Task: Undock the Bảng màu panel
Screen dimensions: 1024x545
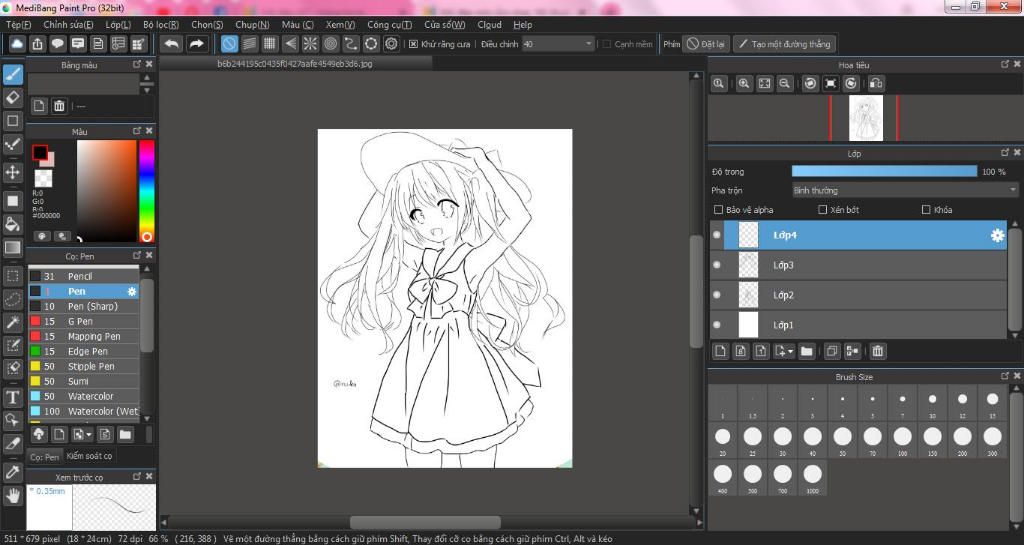Action: pyautogui.click(x=136, y=65)
